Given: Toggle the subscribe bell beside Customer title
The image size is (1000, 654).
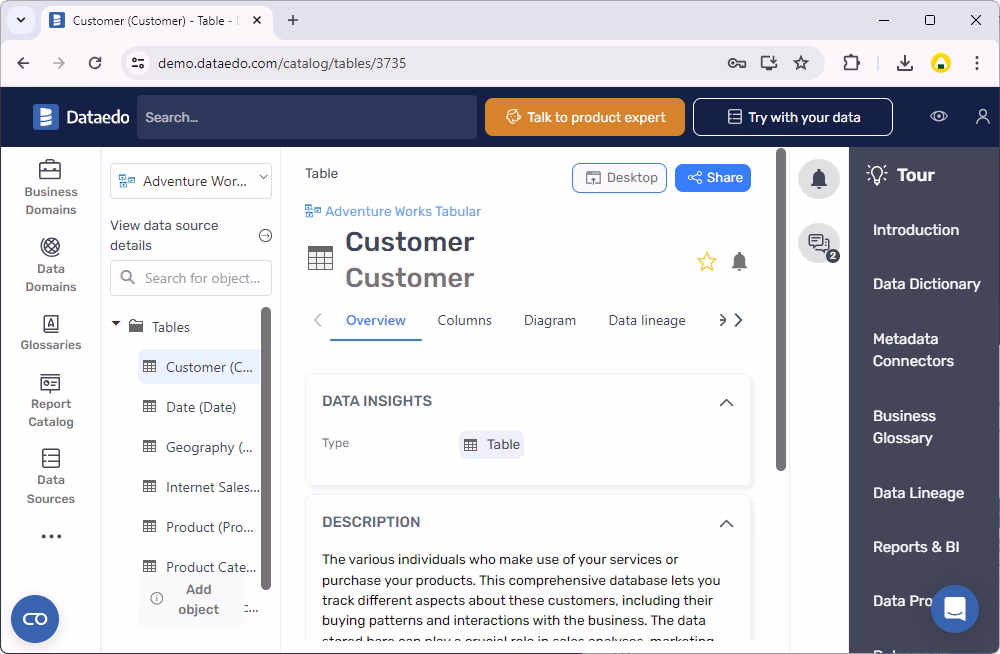Looking at the screenshot, I should [739, 262].
